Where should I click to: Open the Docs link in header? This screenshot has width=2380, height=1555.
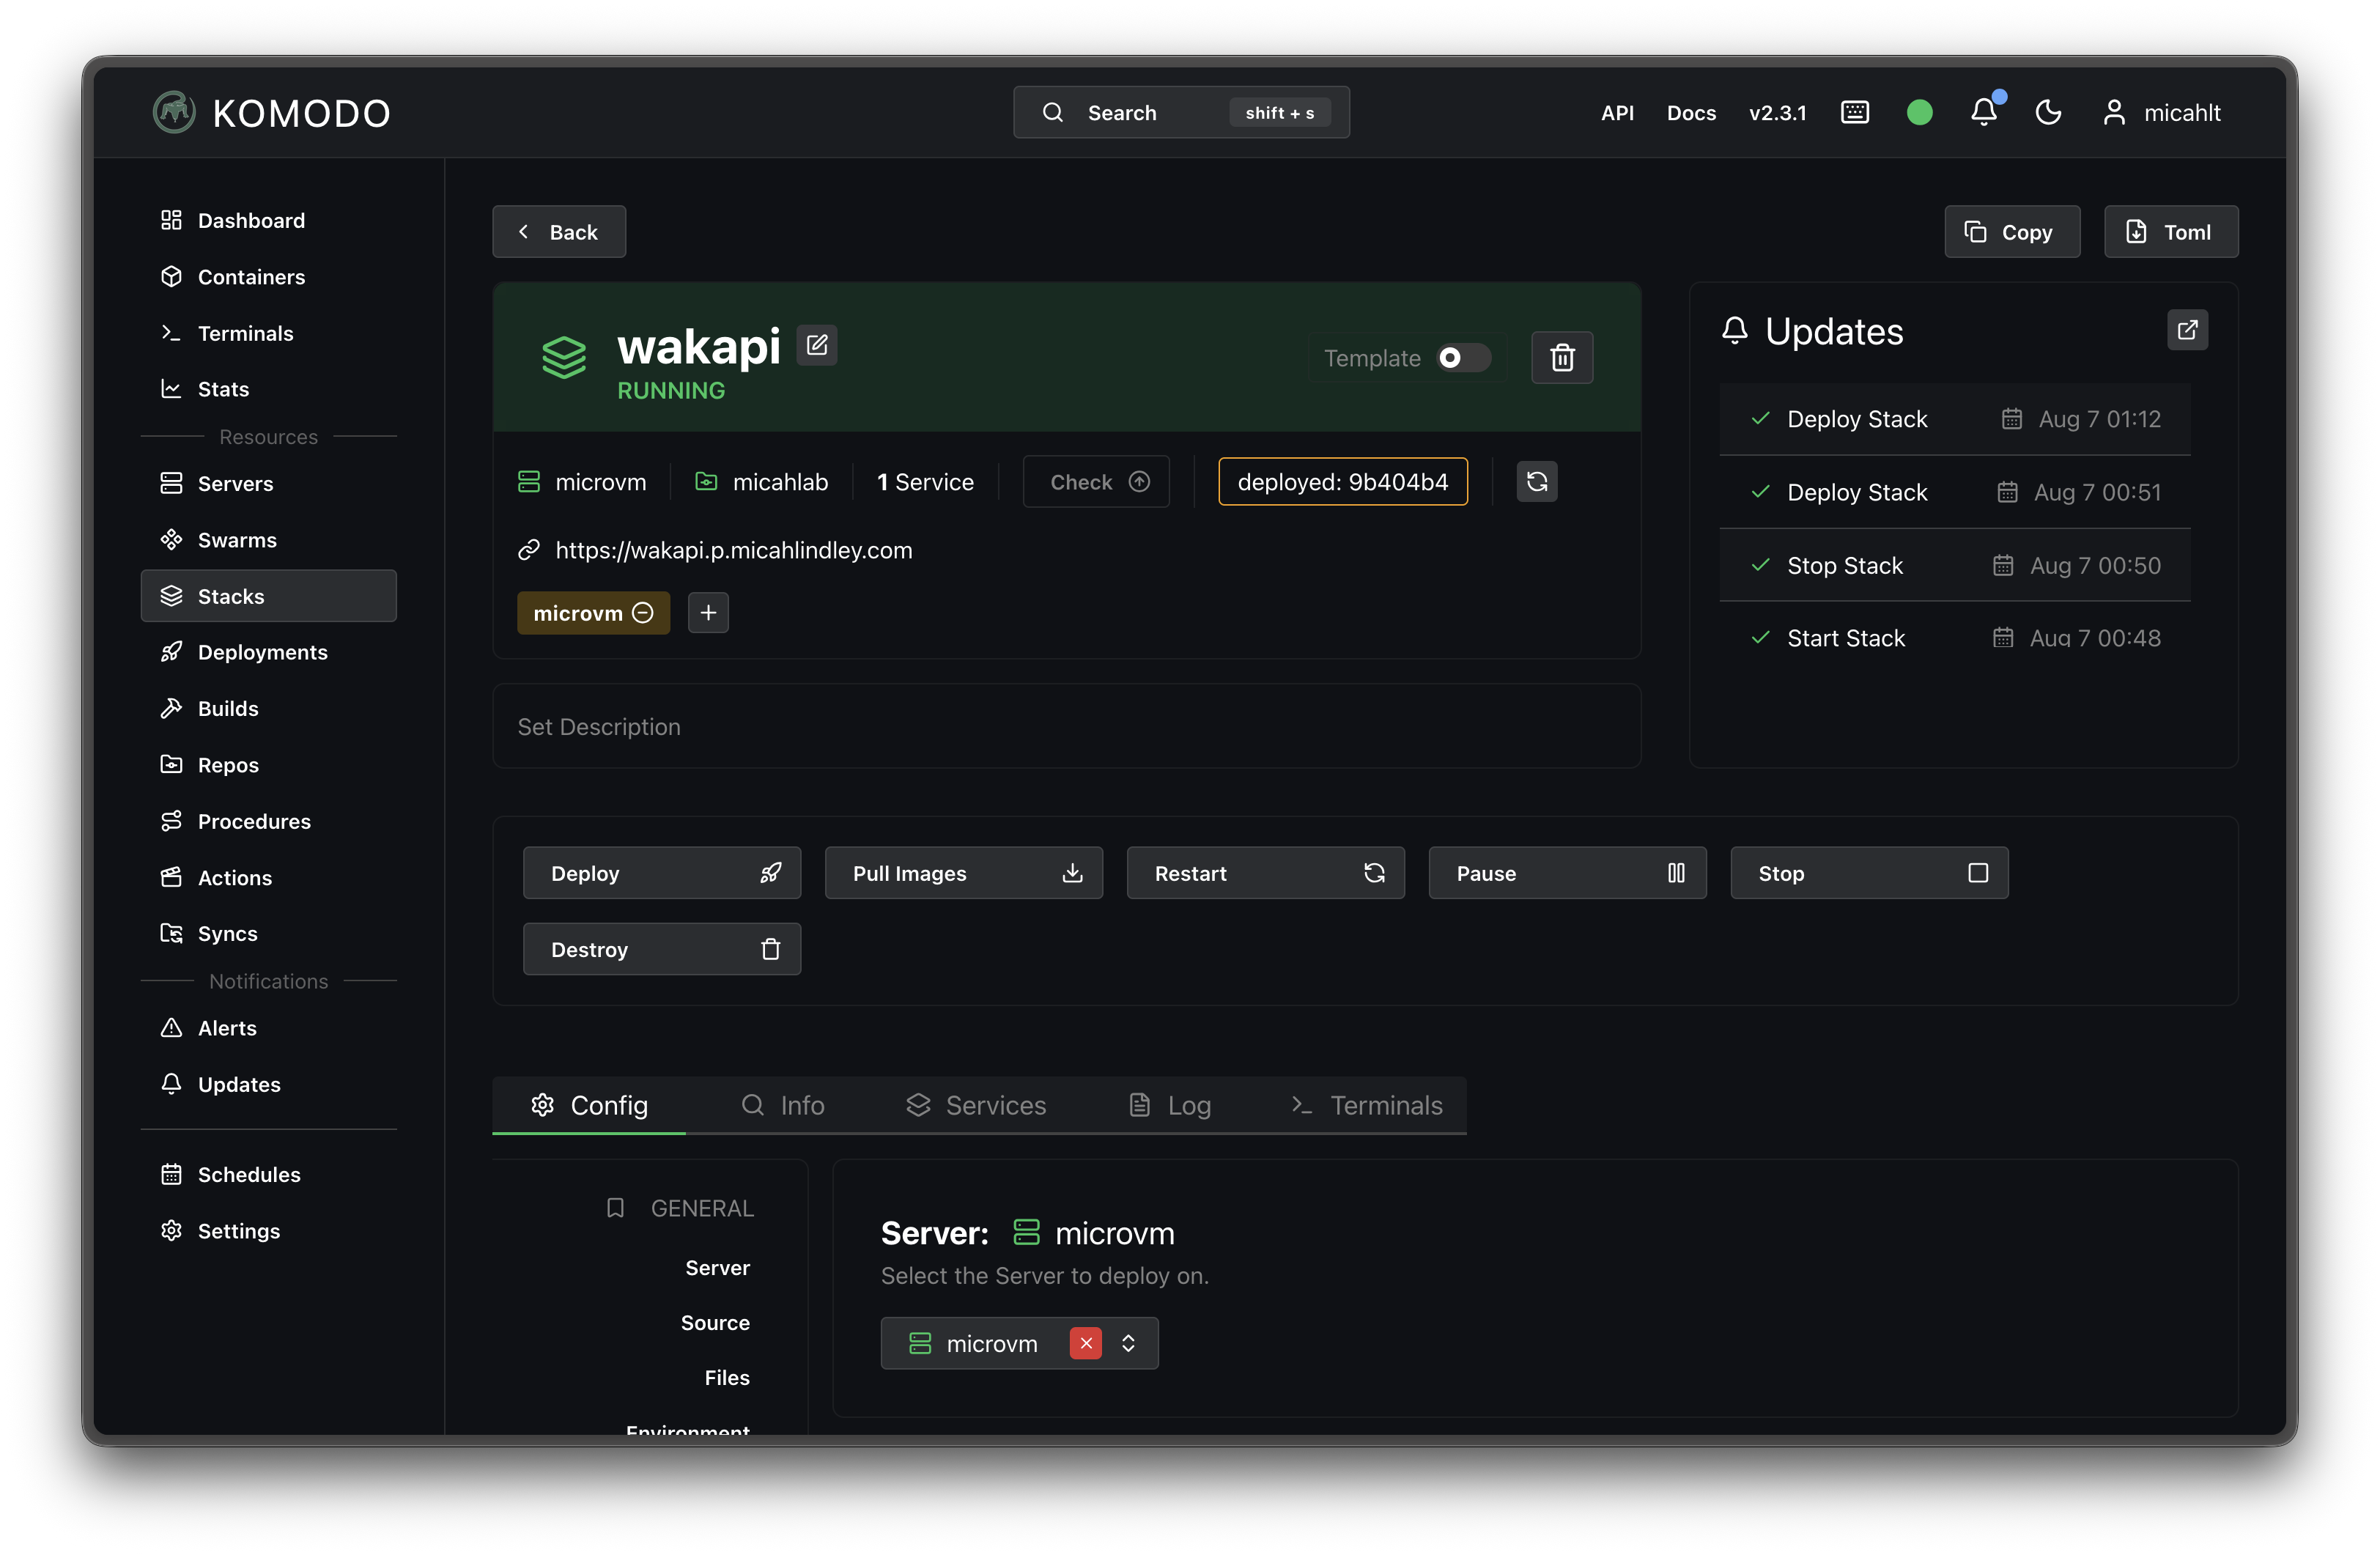(1691, 113)
